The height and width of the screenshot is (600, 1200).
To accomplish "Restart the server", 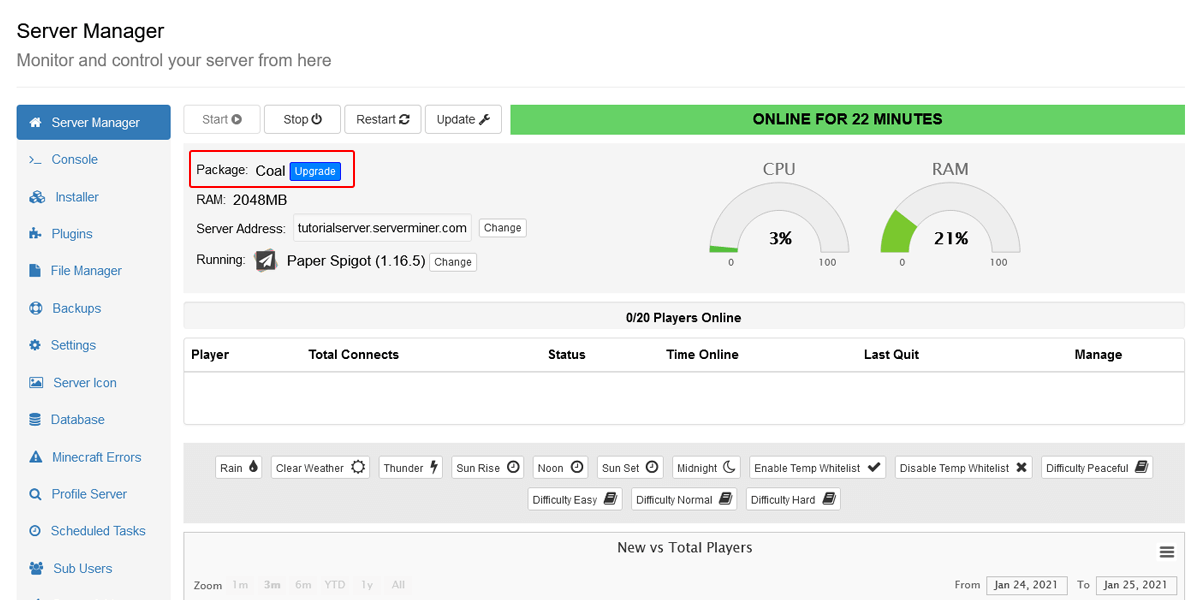I will coord(383,119).
